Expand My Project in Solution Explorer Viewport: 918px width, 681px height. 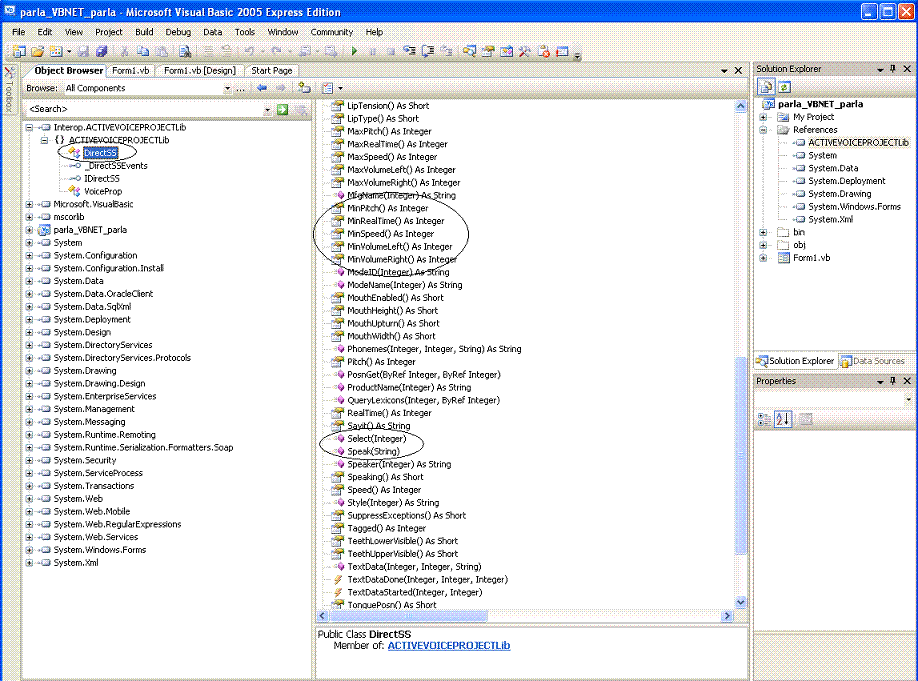point(763,117)
